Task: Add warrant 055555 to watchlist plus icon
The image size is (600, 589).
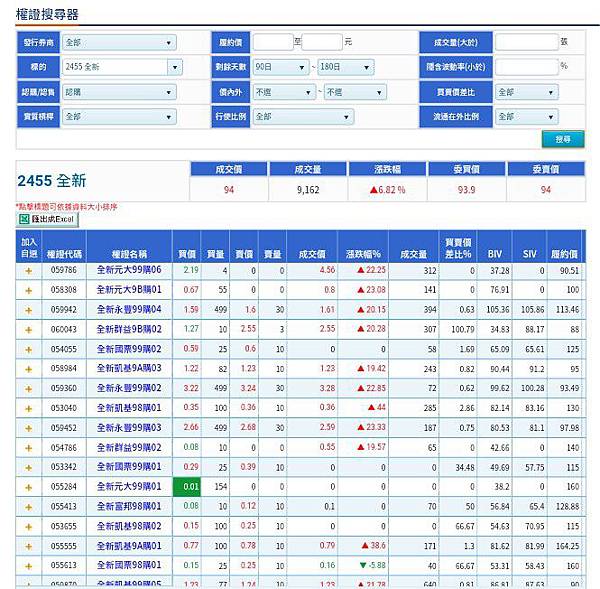Action: coord(29,547)
